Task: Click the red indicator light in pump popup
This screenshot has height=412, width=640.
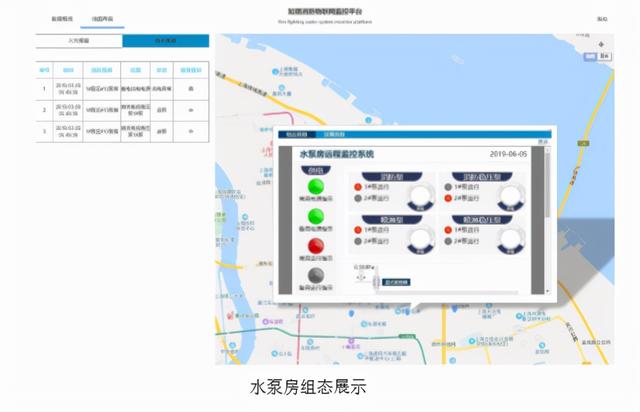Action: pos(316,246)
